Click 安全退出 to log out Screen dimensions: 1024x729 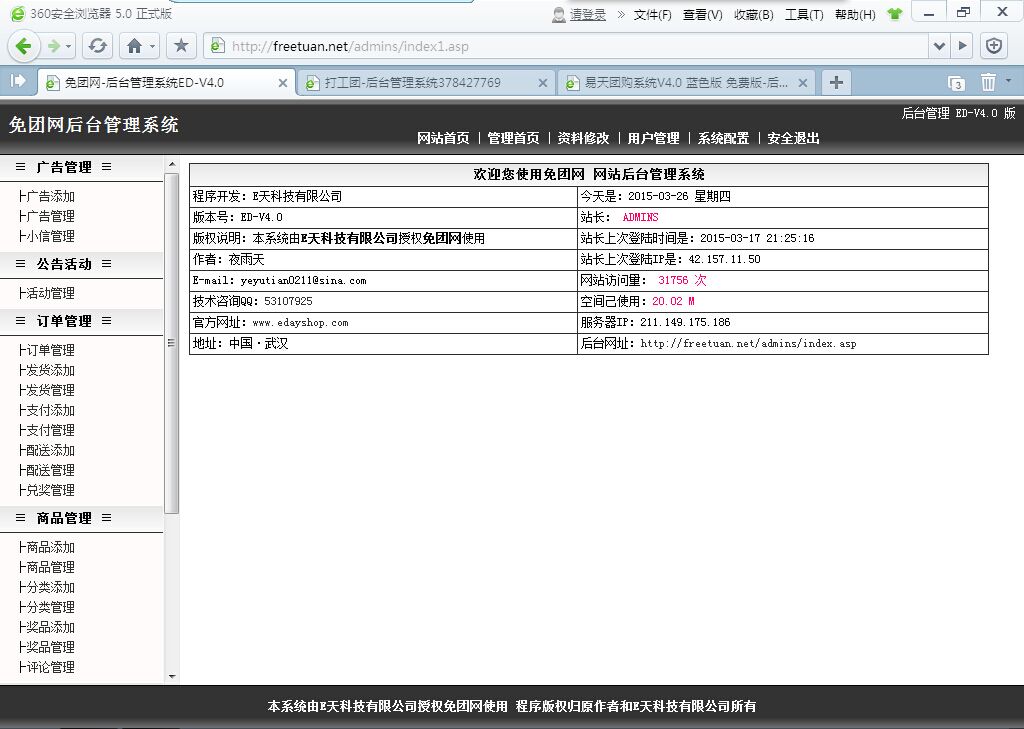coord(793,138)
